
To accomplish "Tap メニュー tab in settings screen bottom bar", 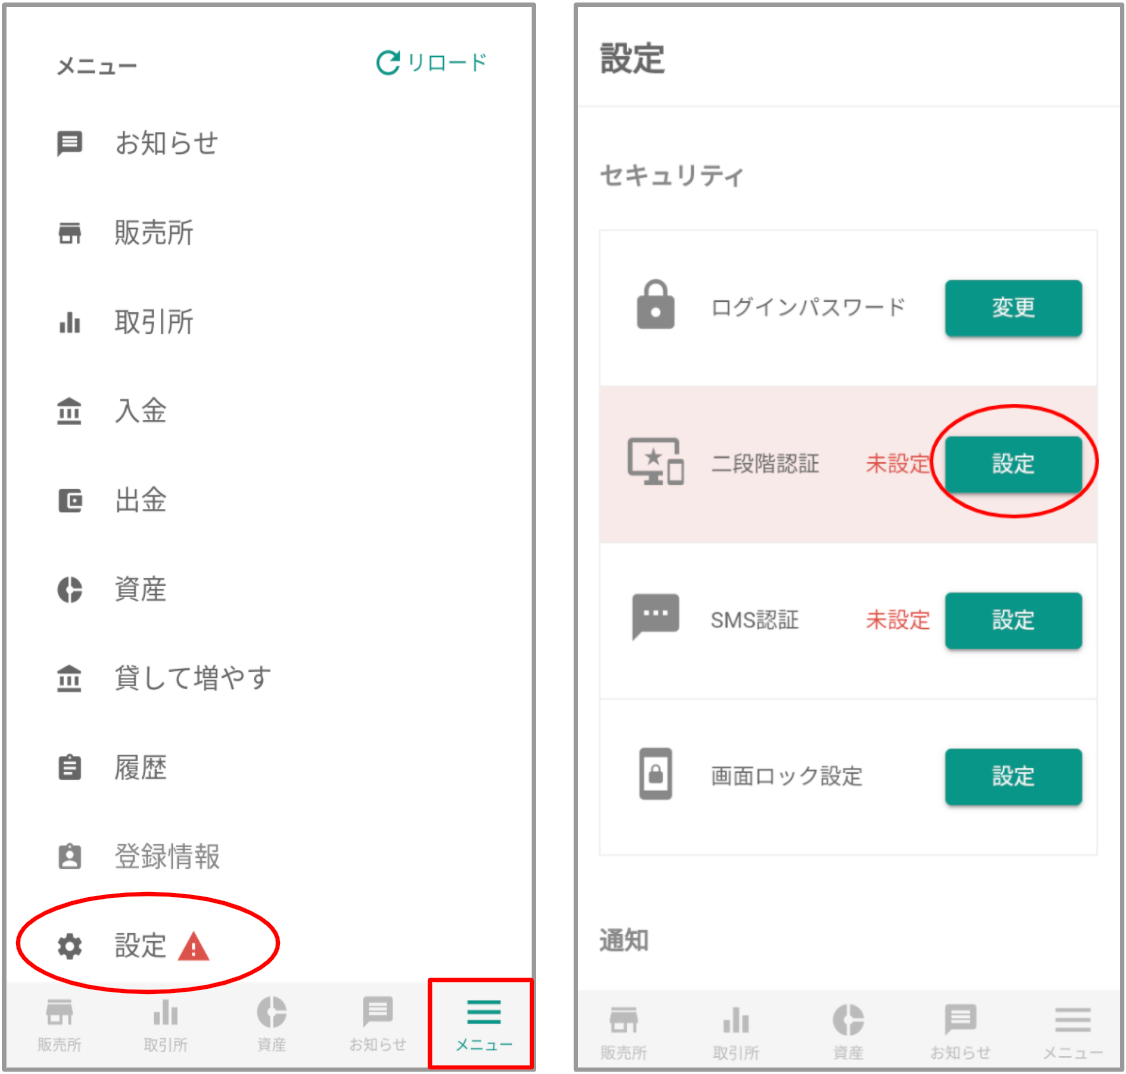I will point(1073,1032).
